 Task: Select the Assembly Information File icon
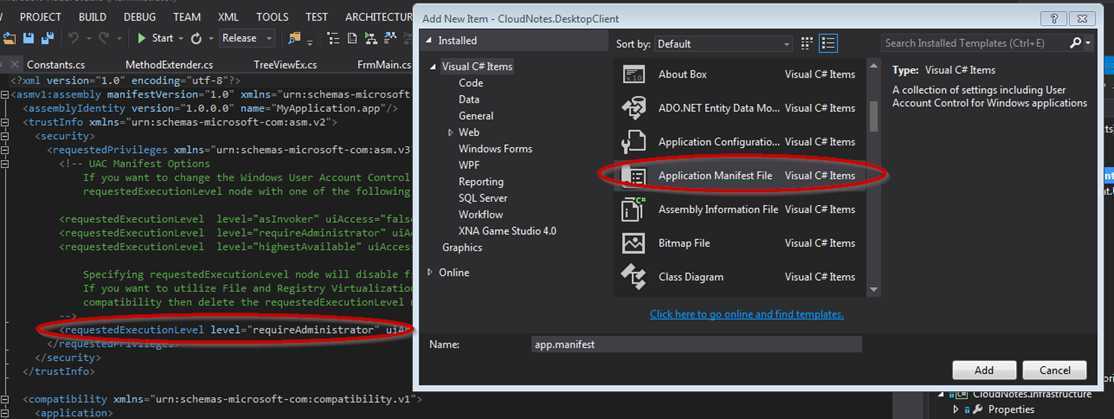pyautogui.click(x=633, y=210)
